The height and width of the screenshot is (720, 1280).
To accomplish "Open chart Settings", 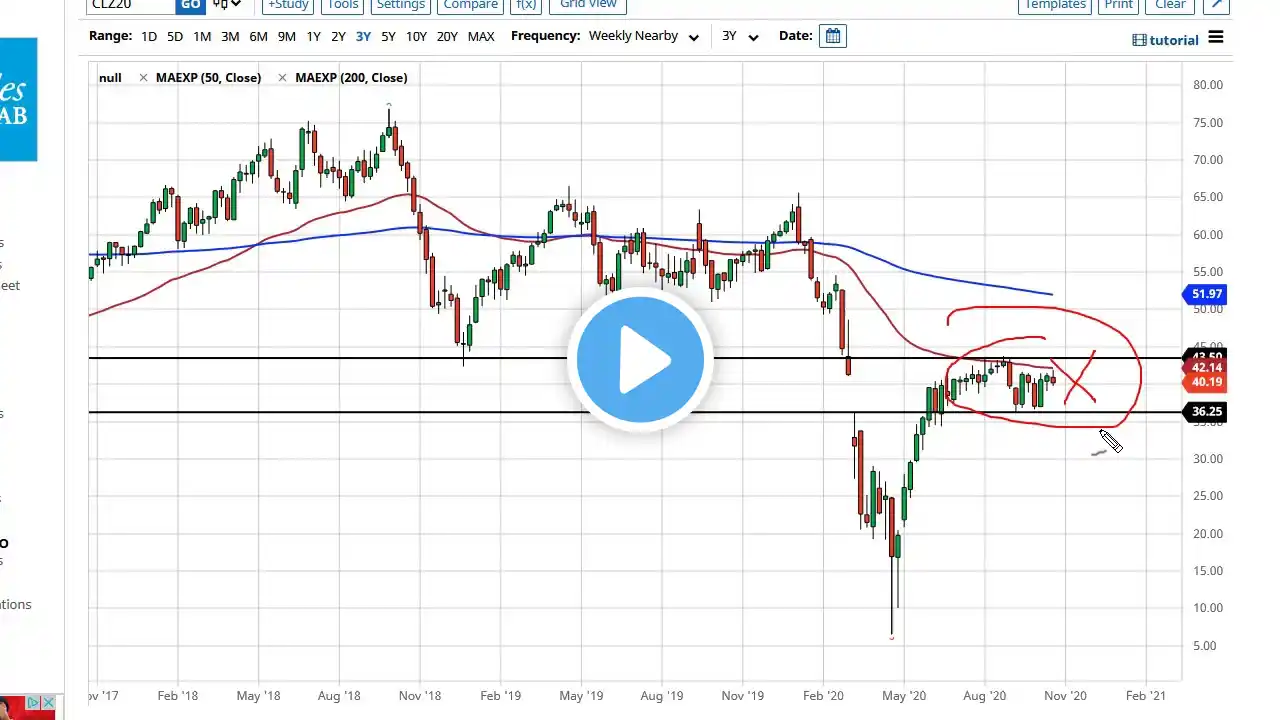I will (401, 5).
